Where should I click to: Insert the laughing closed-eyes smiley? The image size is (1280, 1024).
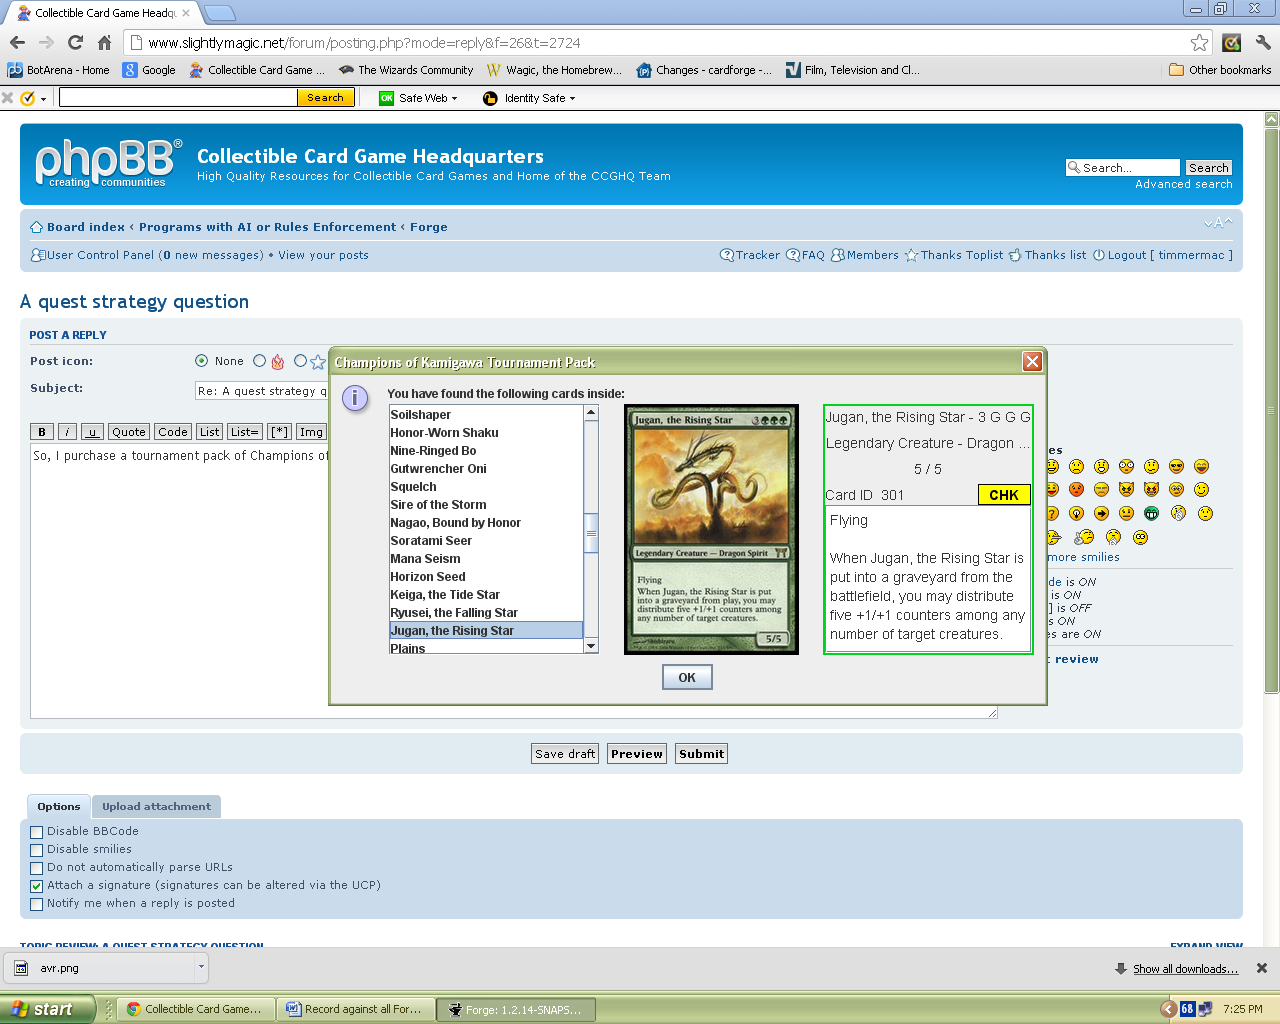click(x=1201, y=466)
